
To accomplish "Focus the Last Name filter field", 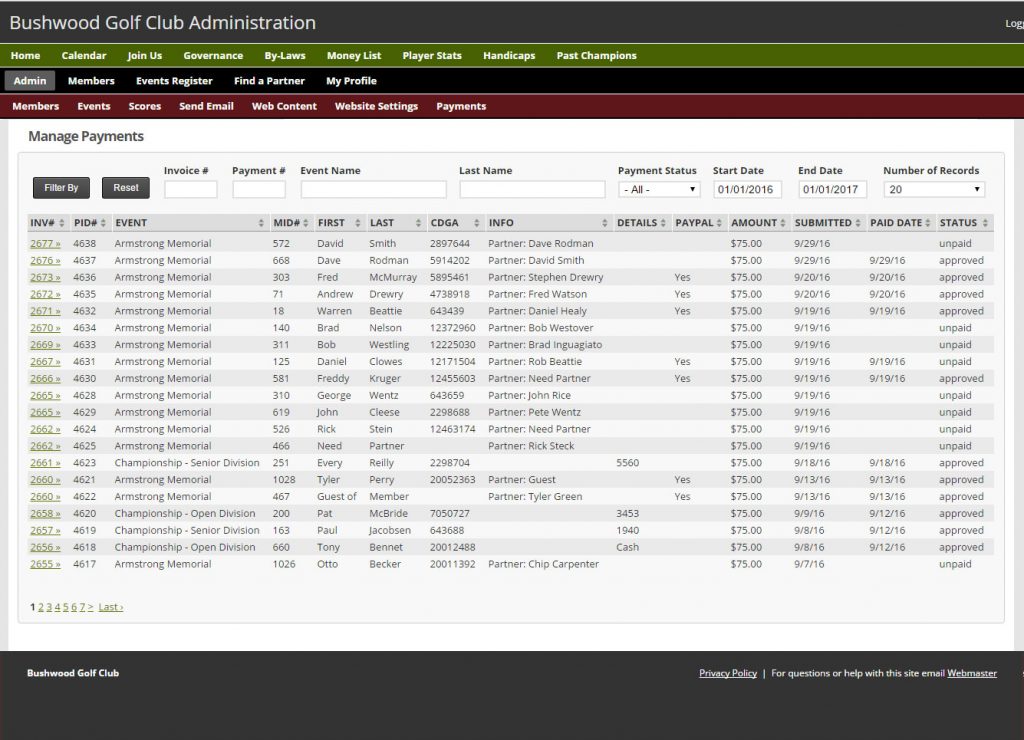I will point(532,189).
